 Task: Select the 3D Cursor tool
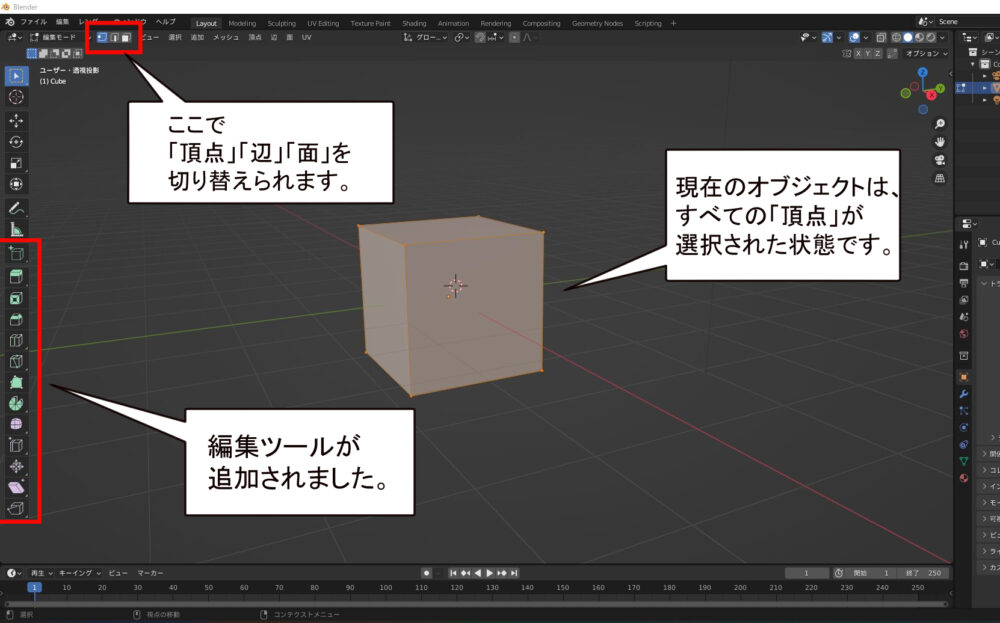(17, 97)
